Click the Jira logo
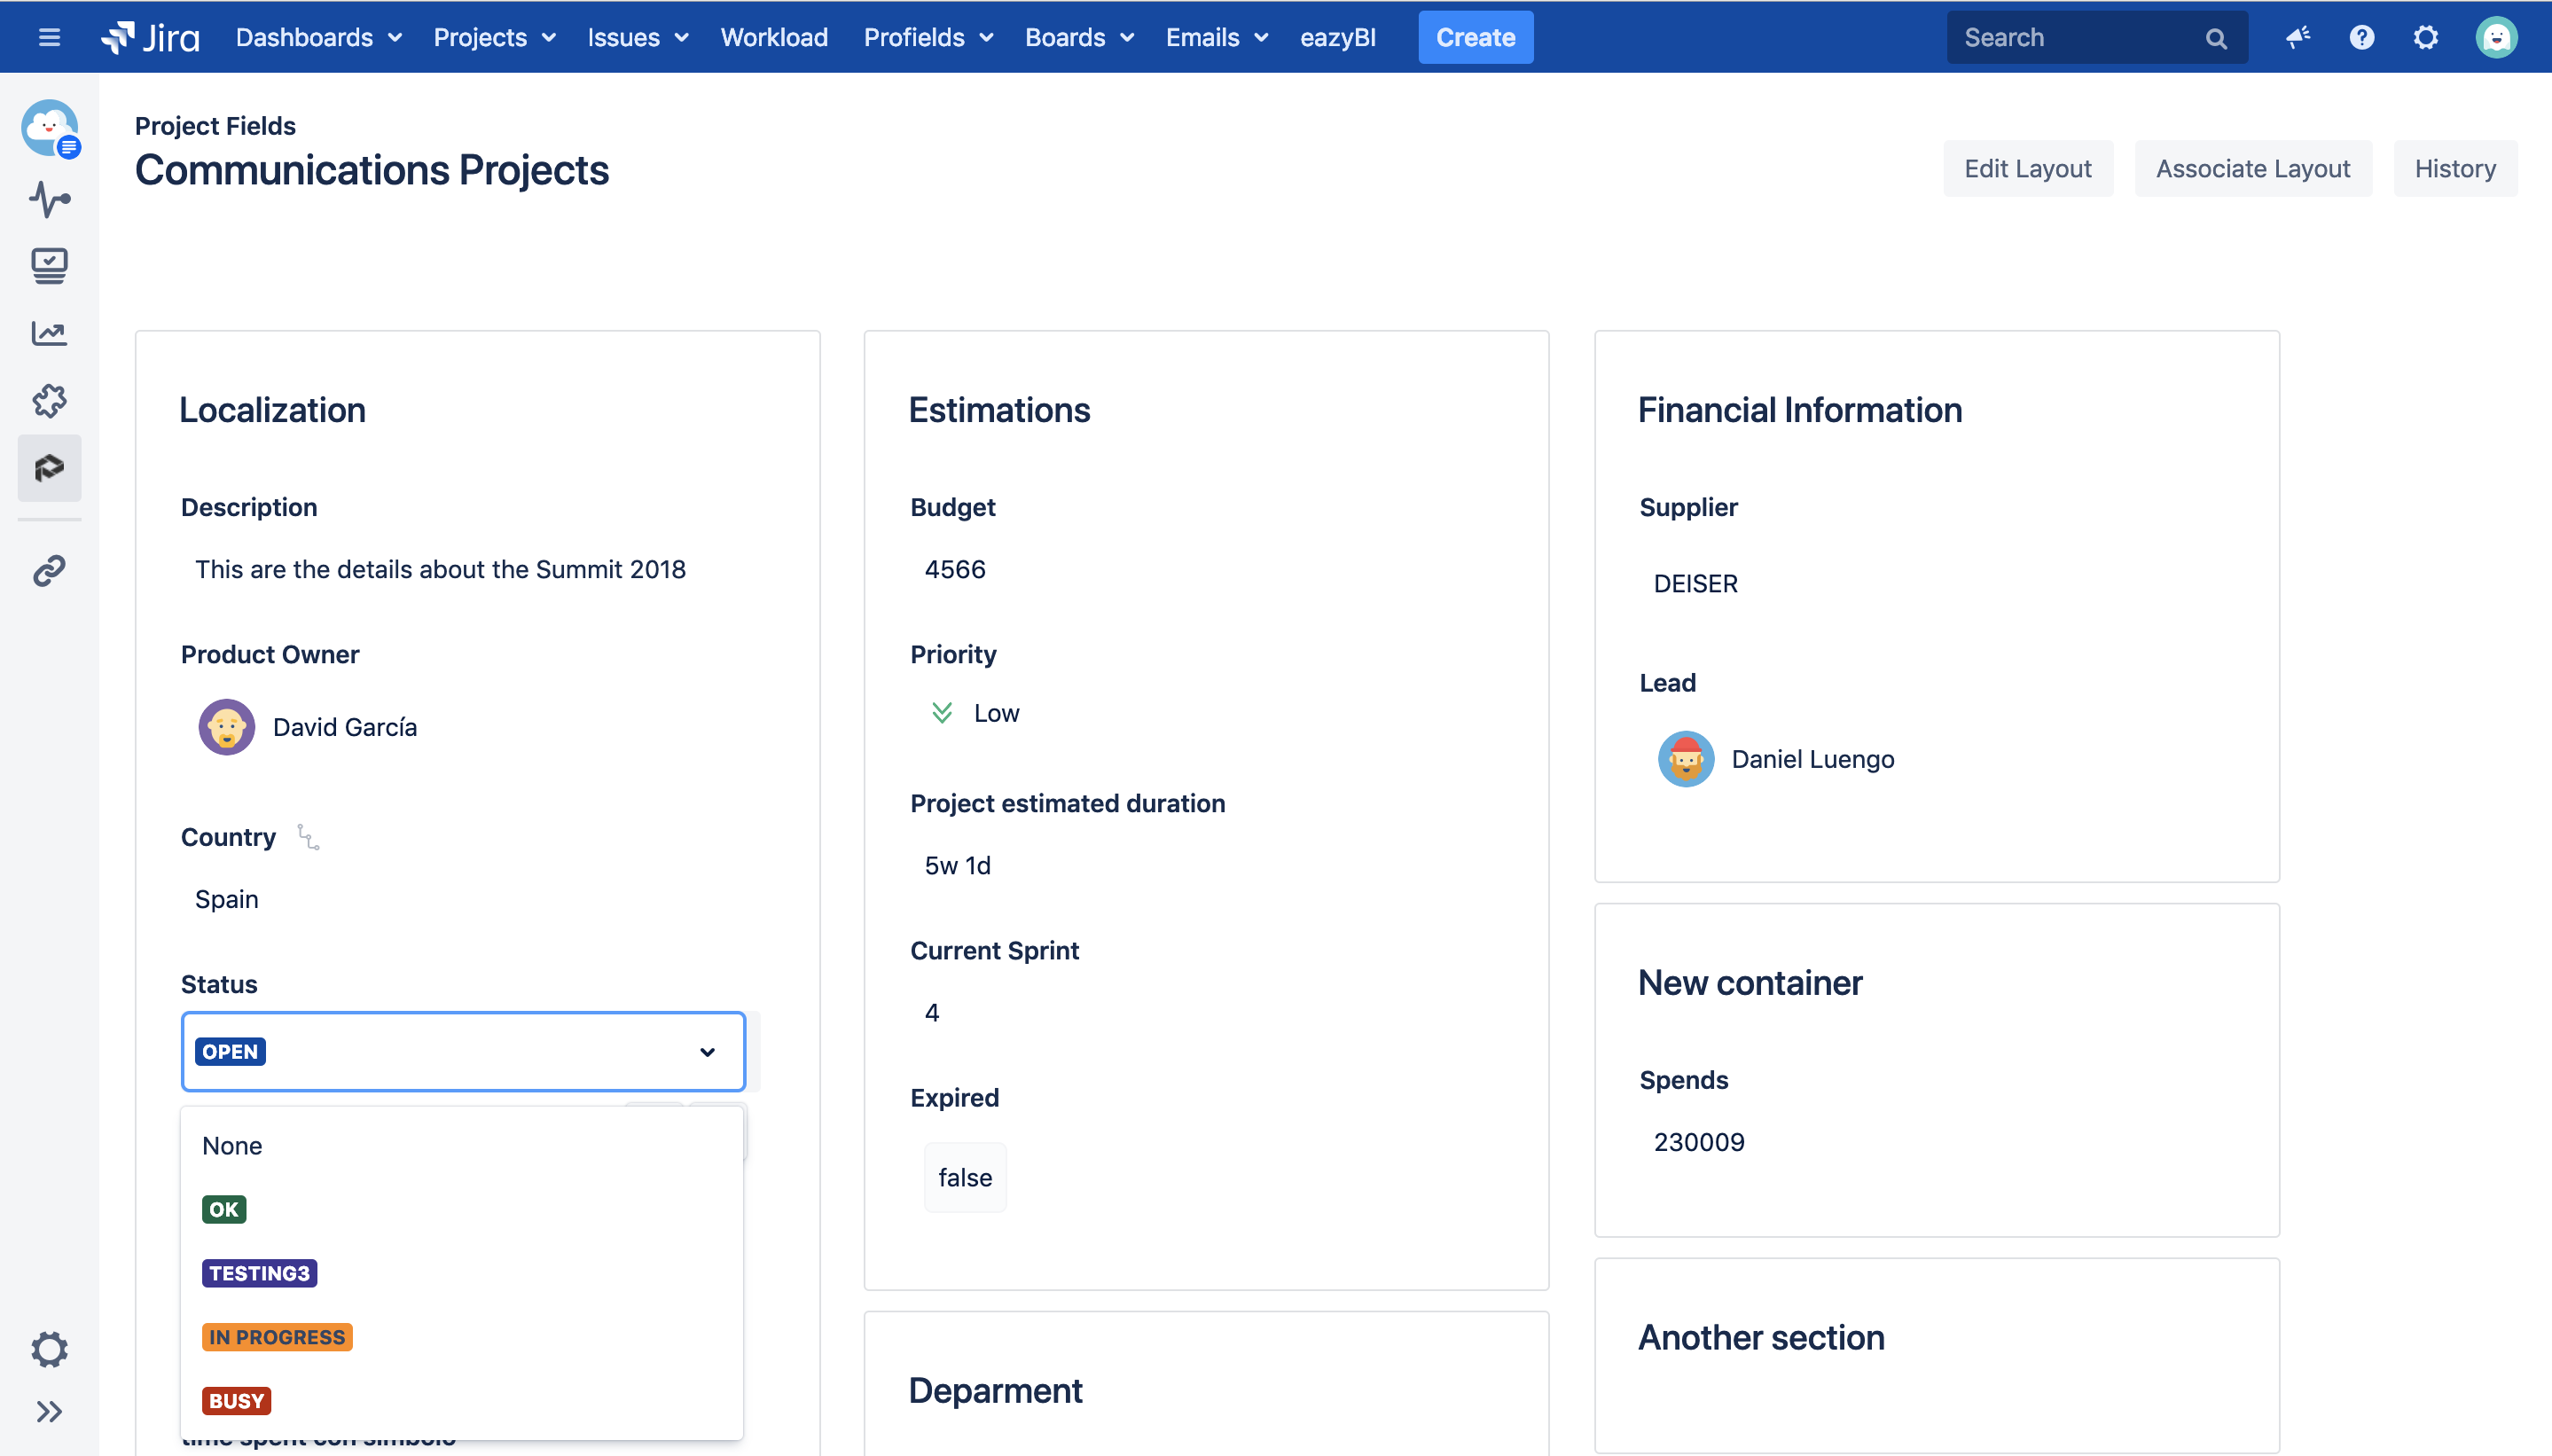Screen dimensions: 2552x1456 tap(150, 37)
